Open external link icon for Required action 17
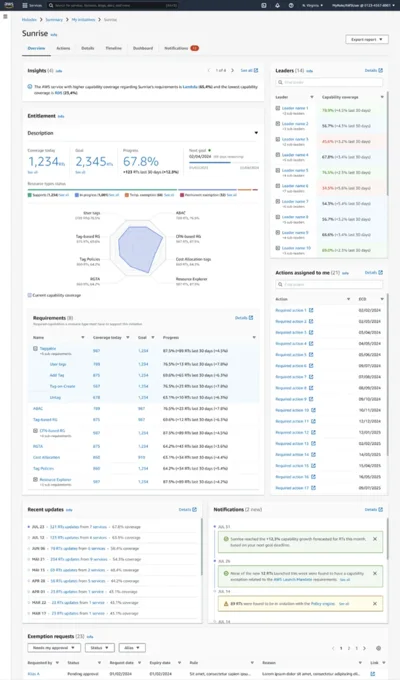 coord(313,488)
